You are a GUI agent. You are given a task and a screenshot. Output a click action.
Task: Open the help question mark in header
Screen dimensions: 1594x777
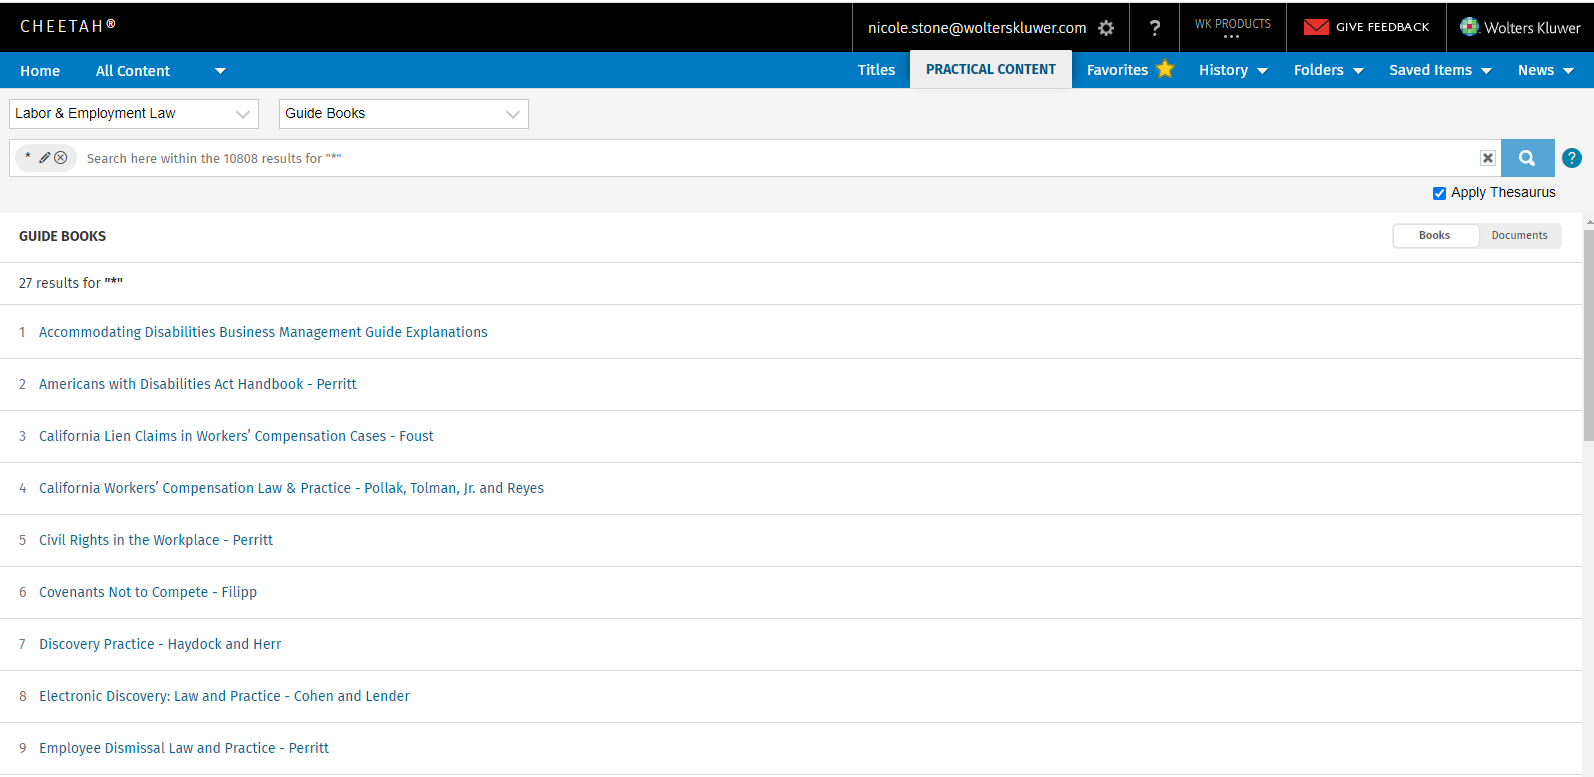(x=1155, y=28)
